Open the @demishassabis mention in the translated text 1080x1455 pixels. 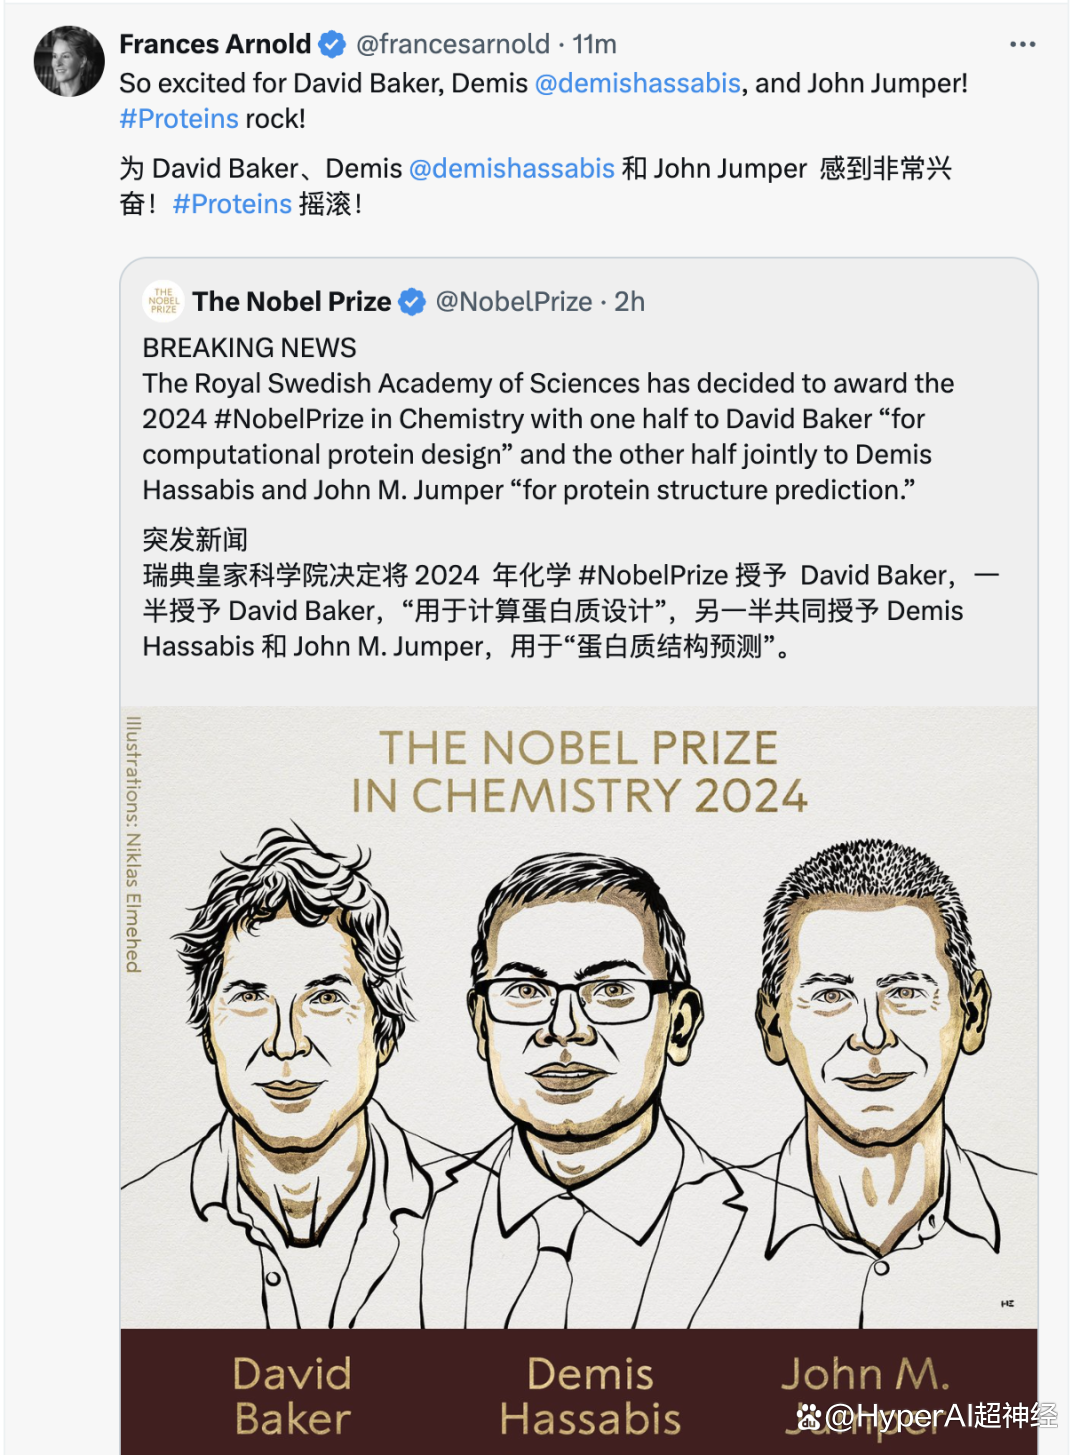[x=512, y=168]
